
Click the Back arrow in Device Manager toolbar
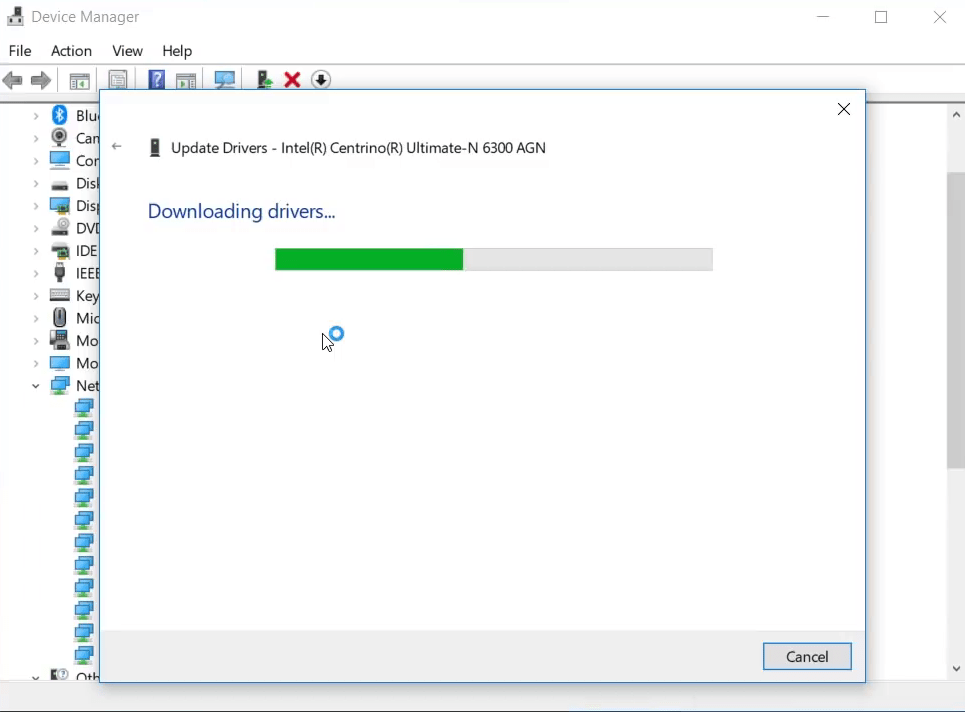pos(13,80)
